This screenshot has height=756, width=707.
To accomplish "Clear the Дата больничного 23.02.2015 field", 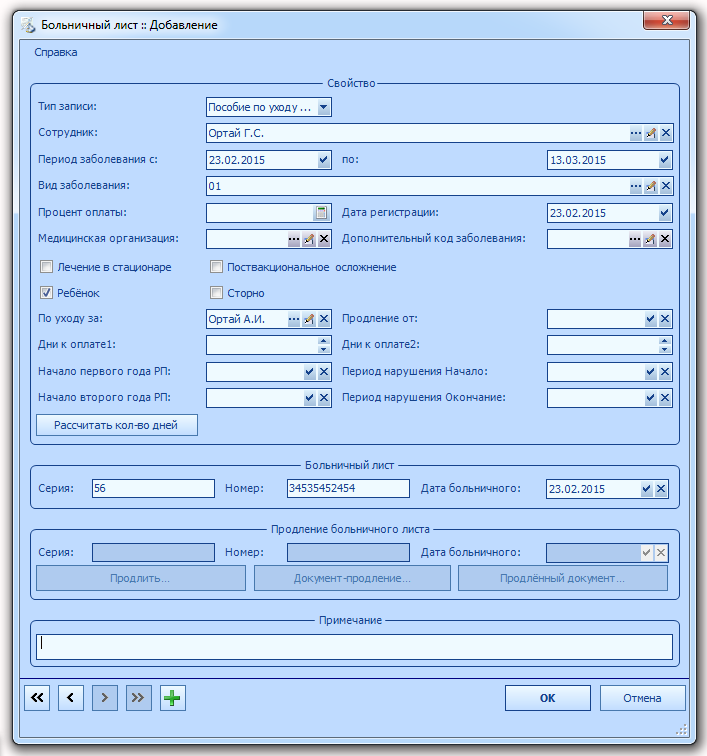I will pyautogui.click(x=661, y=489).
